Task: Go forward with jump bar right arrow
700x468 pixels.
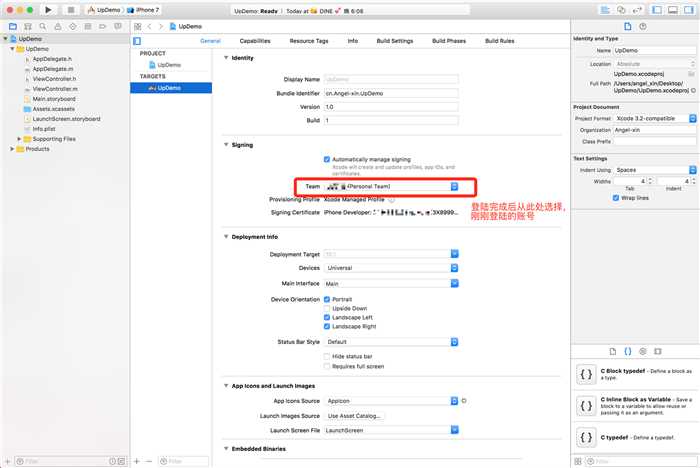Action: 161,27
